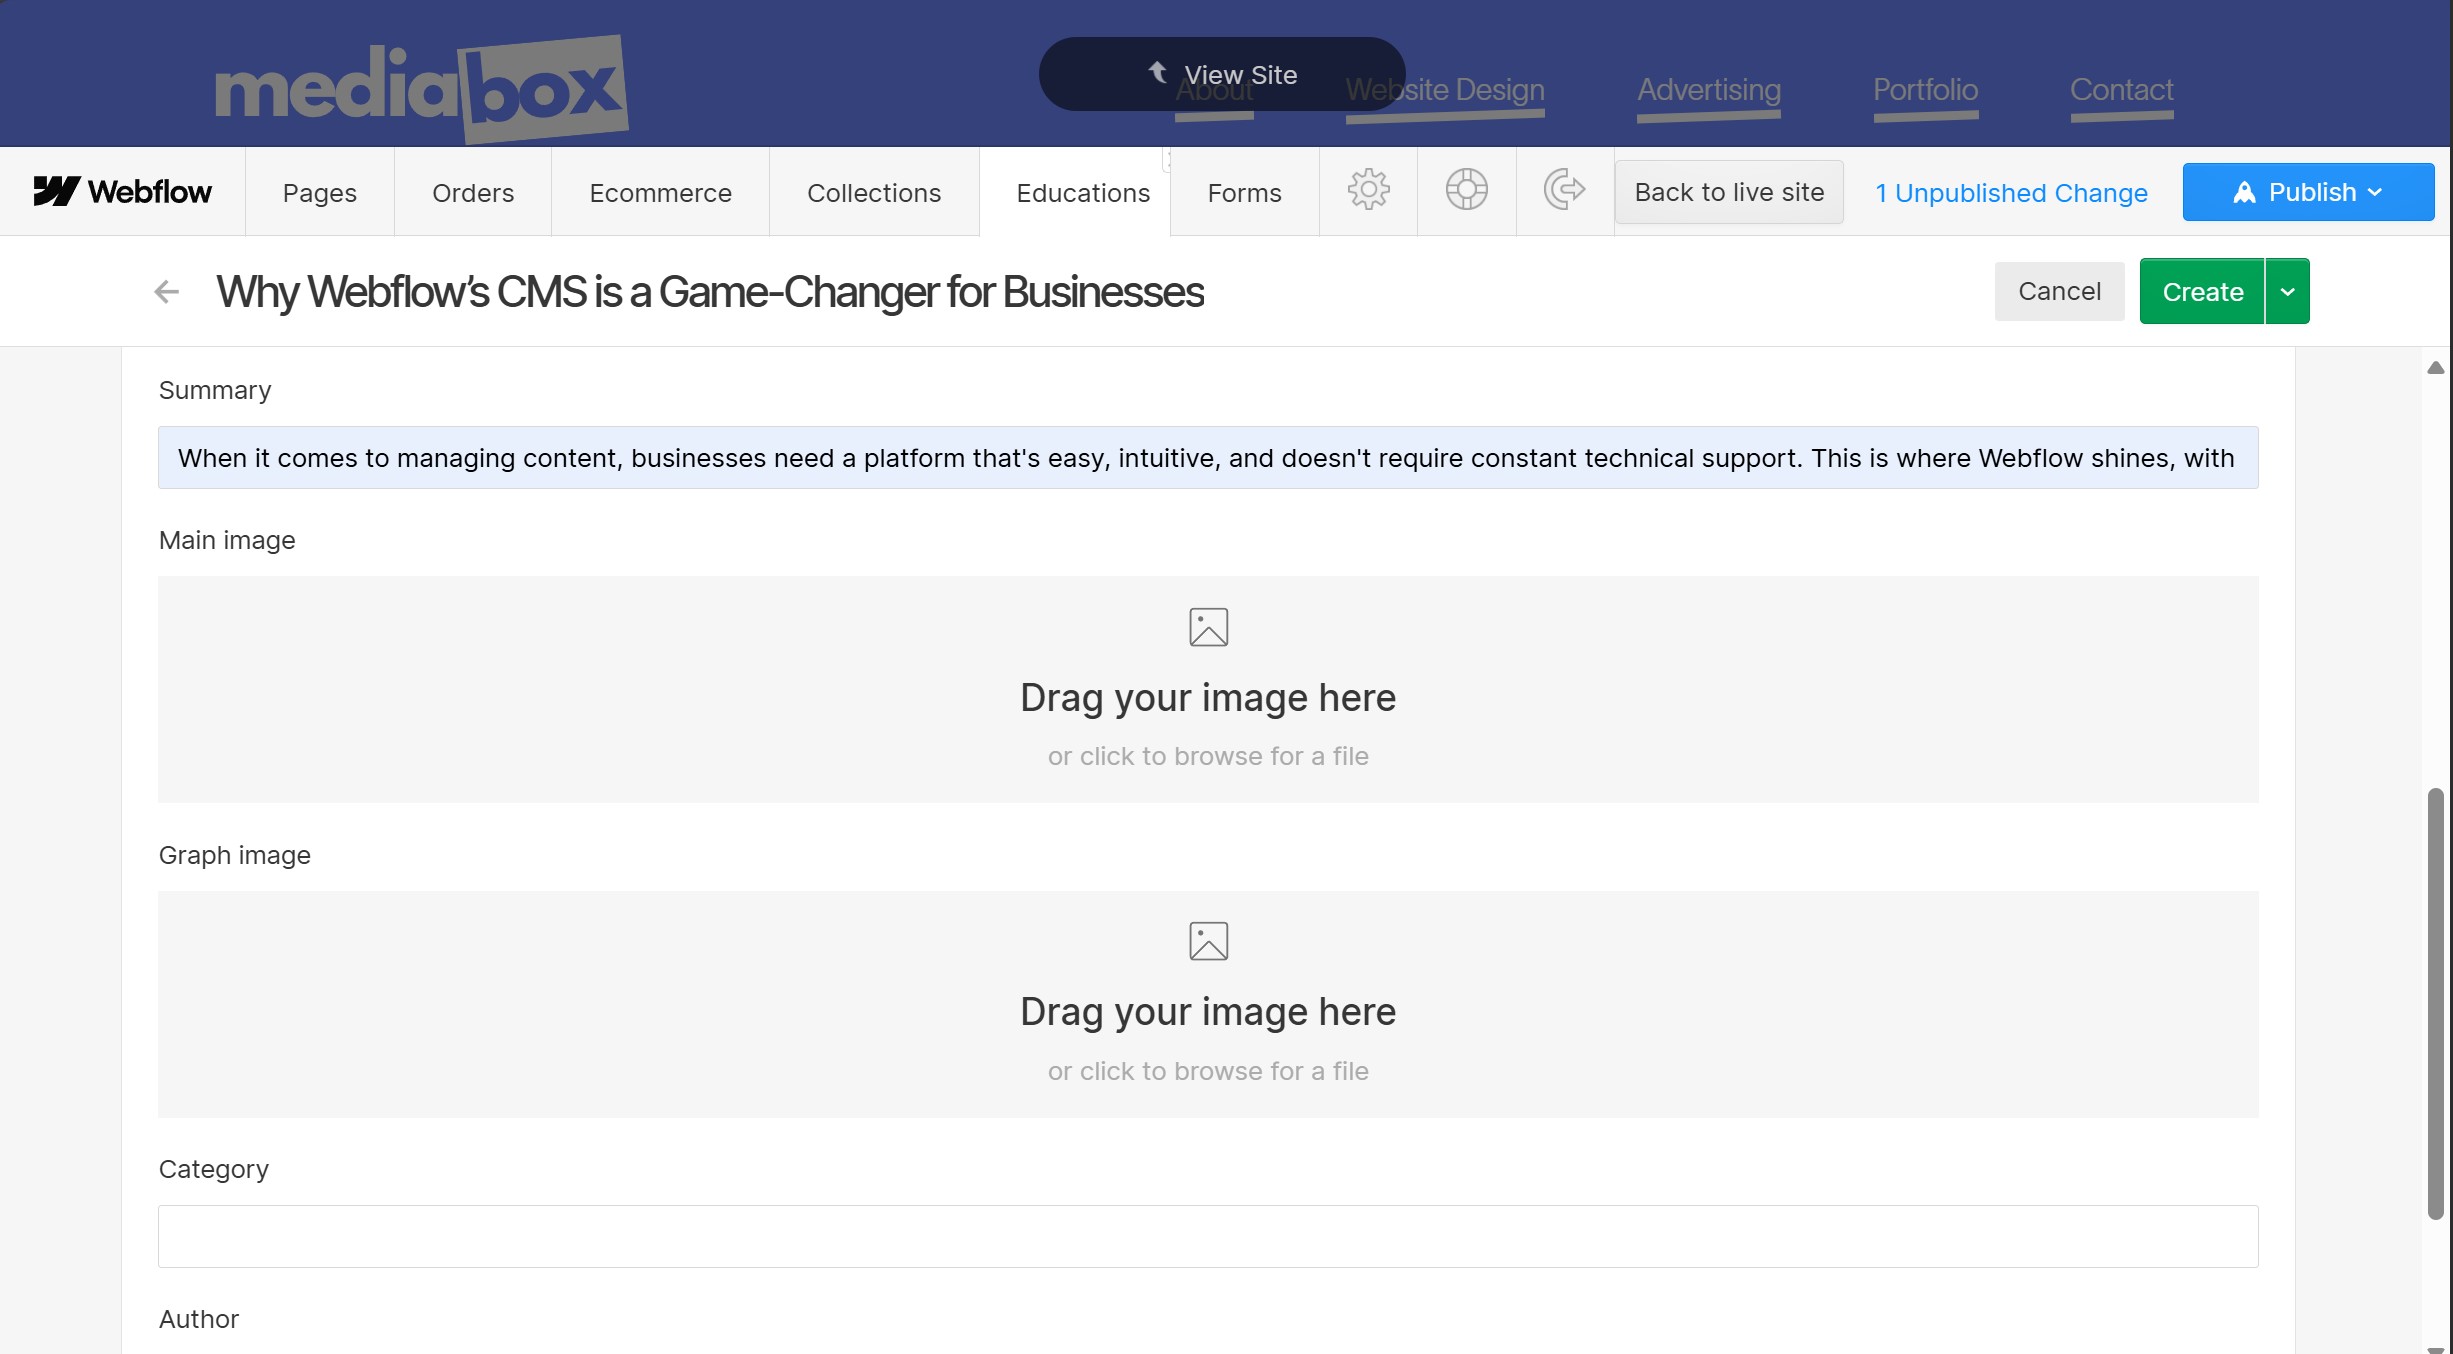Open the help lifebuoy icon
Image resolution: width=2453 pixels, height=1354 pixels.
coord(1466,189)
